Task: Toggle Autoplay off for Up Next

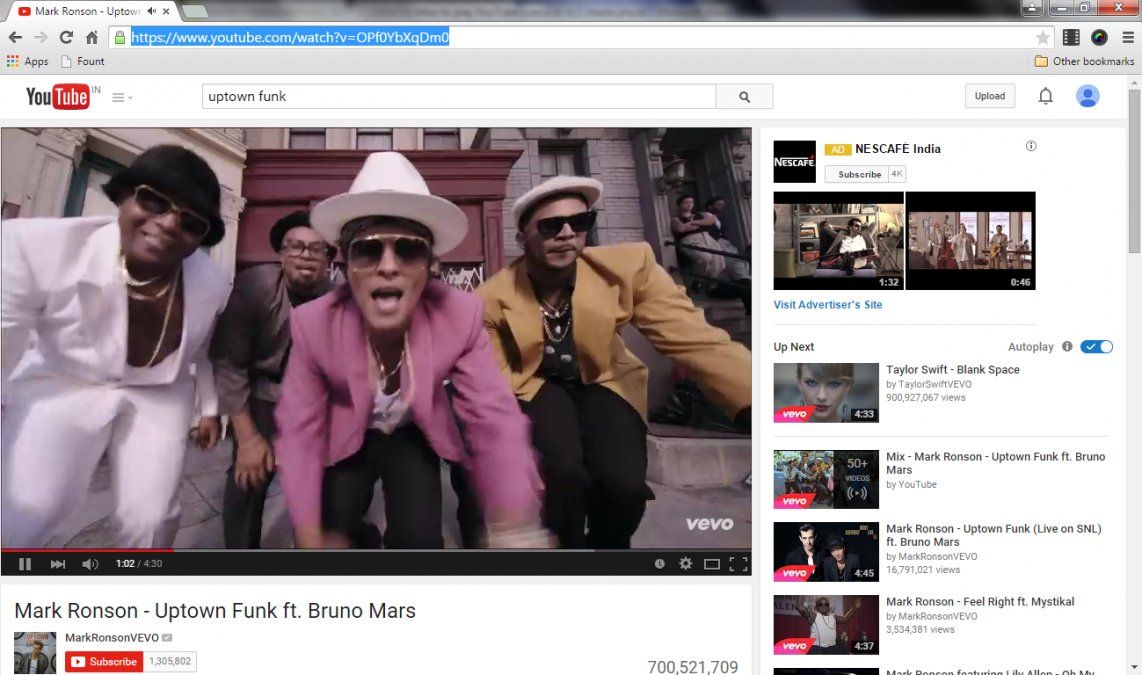Action: [x=1097, y=346]
